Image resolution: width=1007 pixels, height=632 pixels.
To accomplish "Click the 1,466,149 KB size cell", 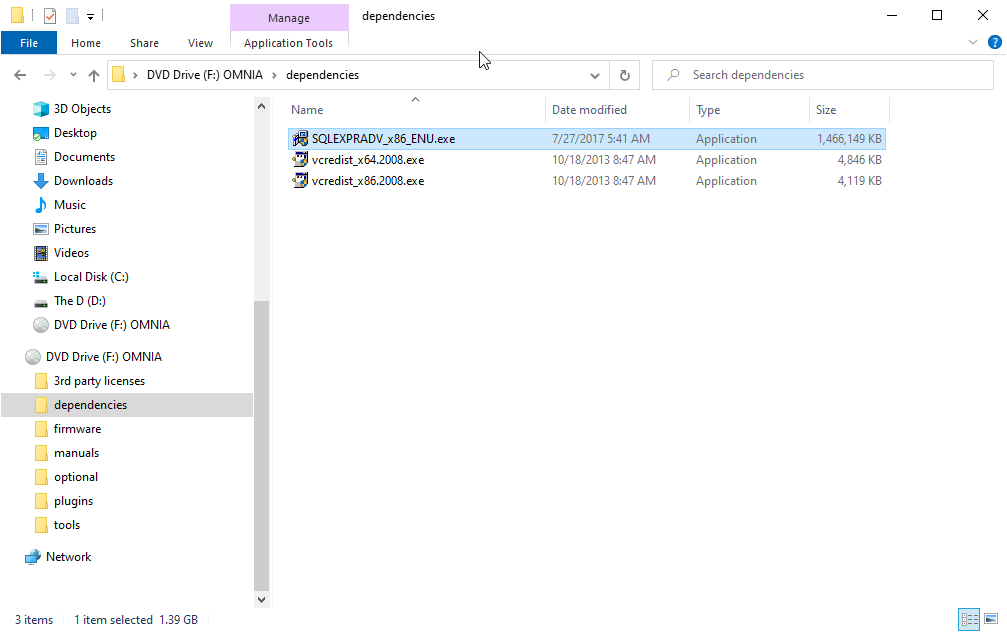I will pyautogui.click(x=849, y=139).
